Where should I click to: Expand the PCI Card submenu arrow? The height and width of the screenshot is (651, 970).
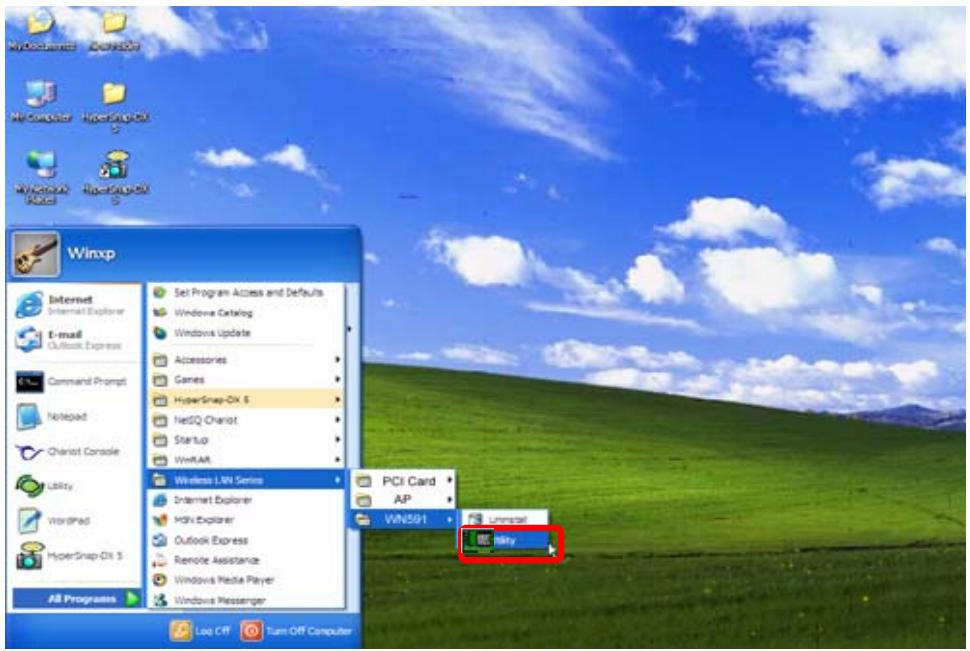pos(450,480)
